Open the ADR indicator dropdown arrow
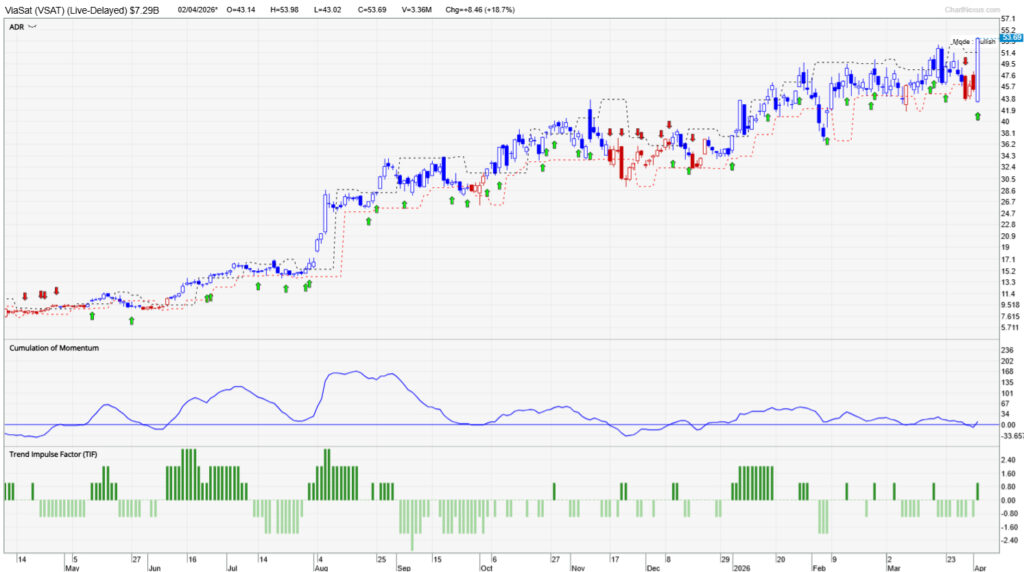Viewport: 1024px width, 572px height. 33,27
